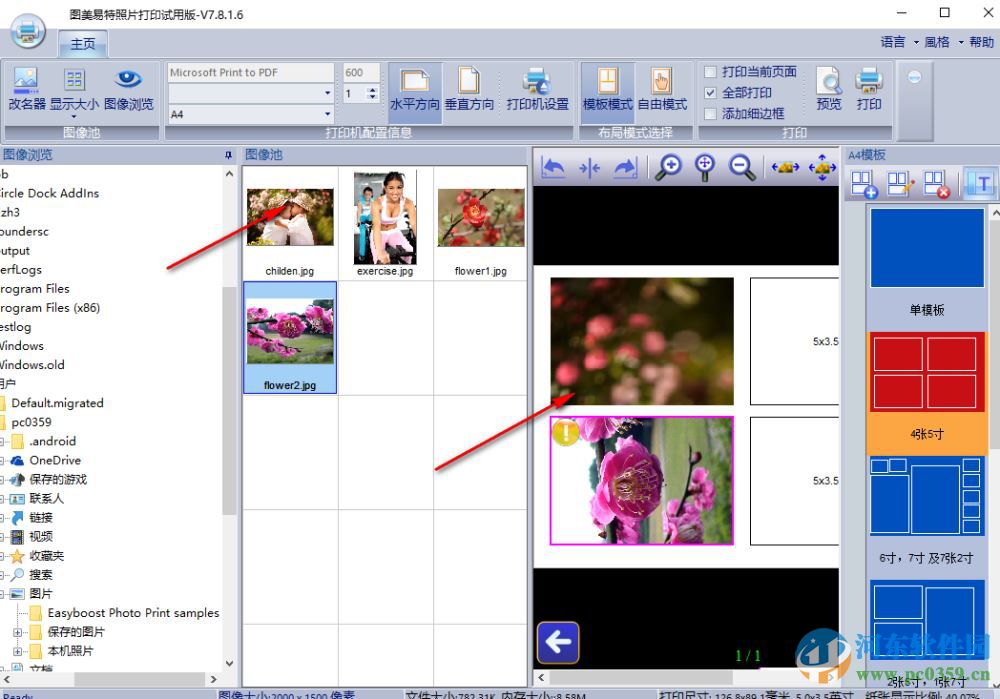Open printer settings (打印机设置)
The image size is (1000, 699).
[537, 89]
